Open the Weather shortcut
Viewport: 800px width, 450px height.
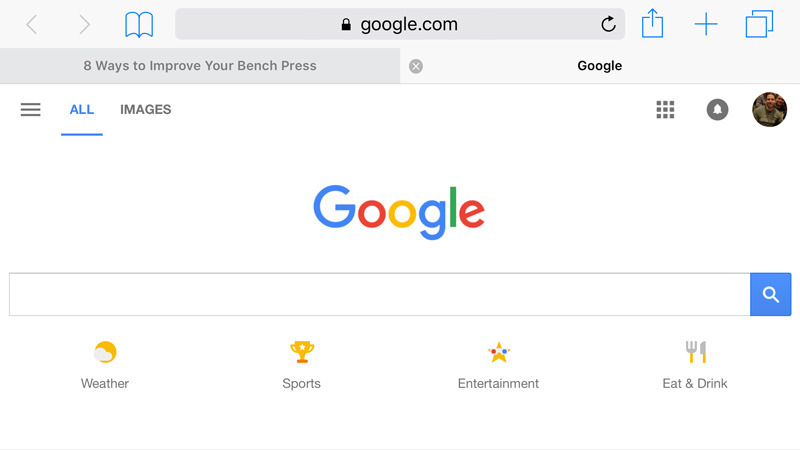pos(105,365)
